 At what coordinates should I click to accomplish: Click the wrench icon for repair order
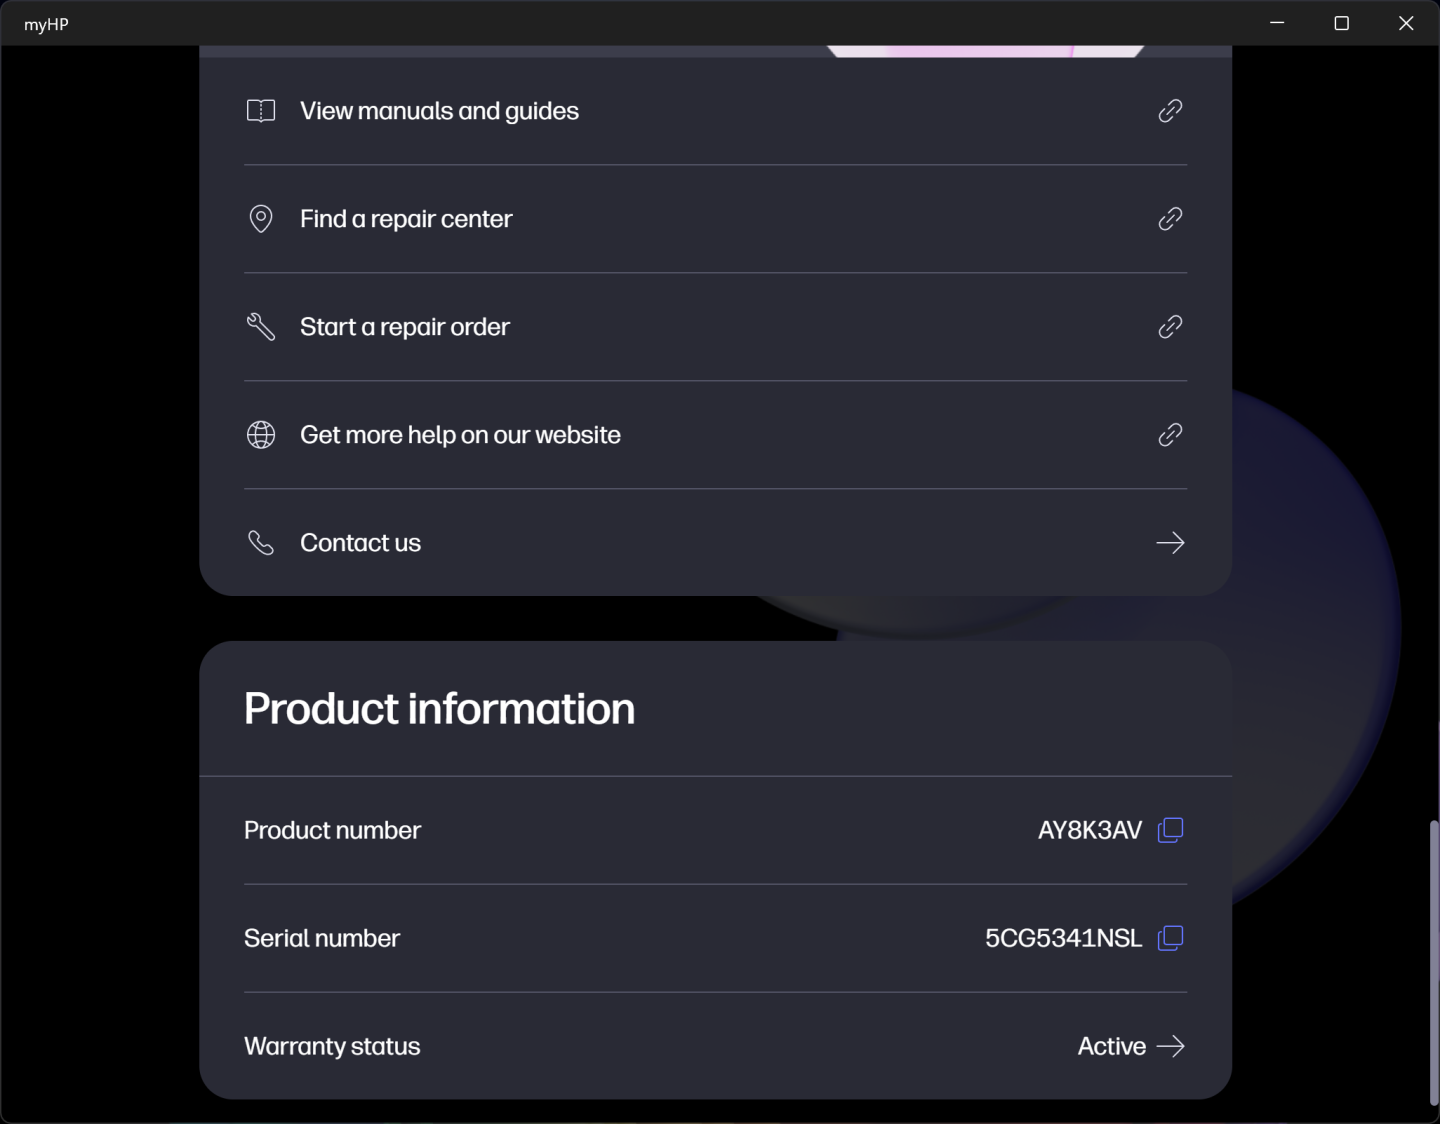click(261, 327)
